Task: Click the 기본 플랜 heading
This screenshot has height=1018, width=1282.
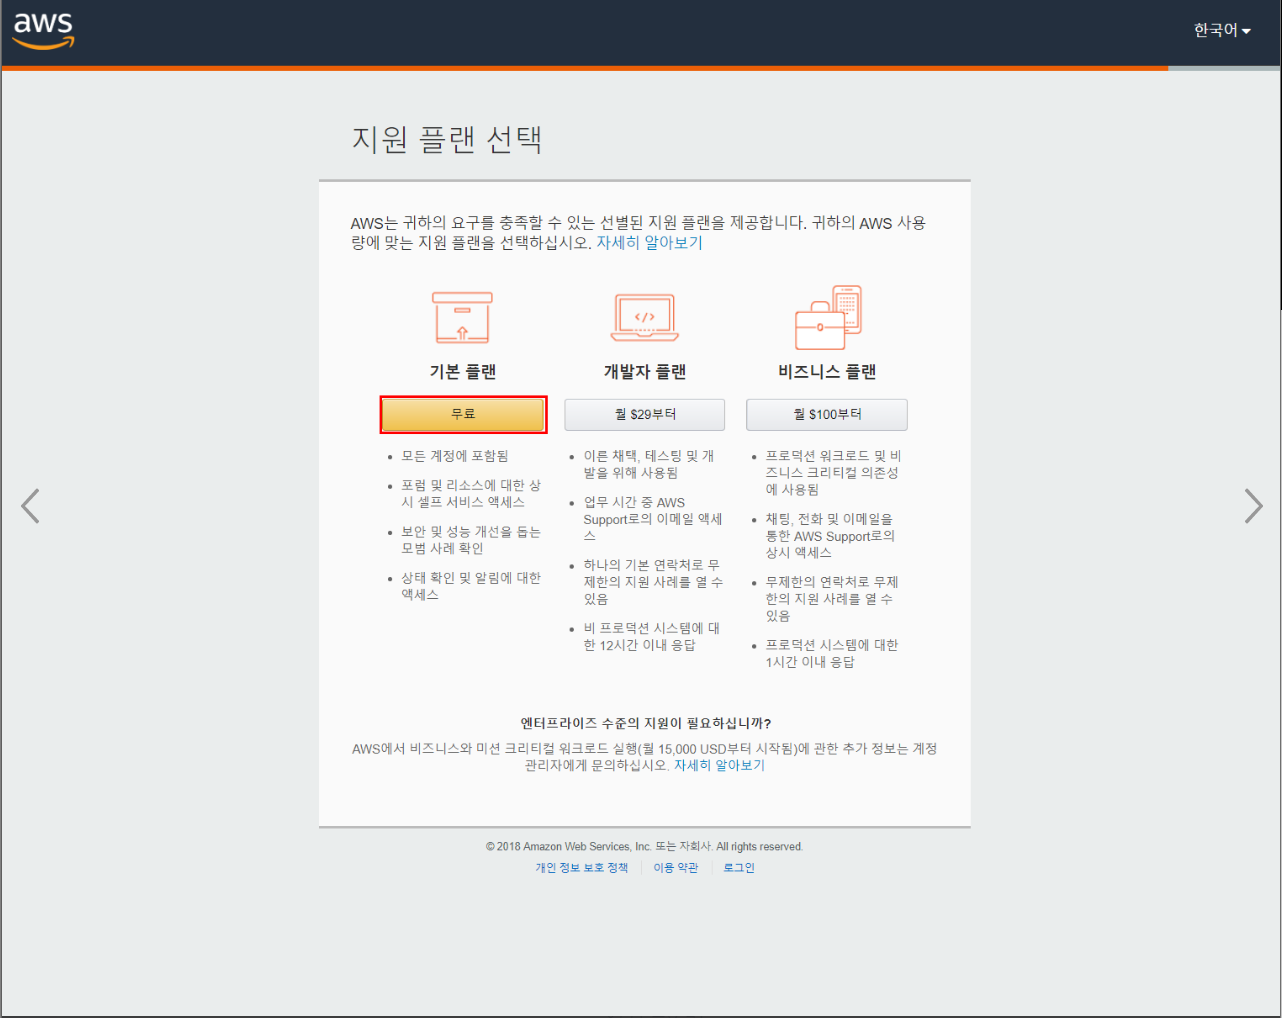Action: click(x=463, y=371)
